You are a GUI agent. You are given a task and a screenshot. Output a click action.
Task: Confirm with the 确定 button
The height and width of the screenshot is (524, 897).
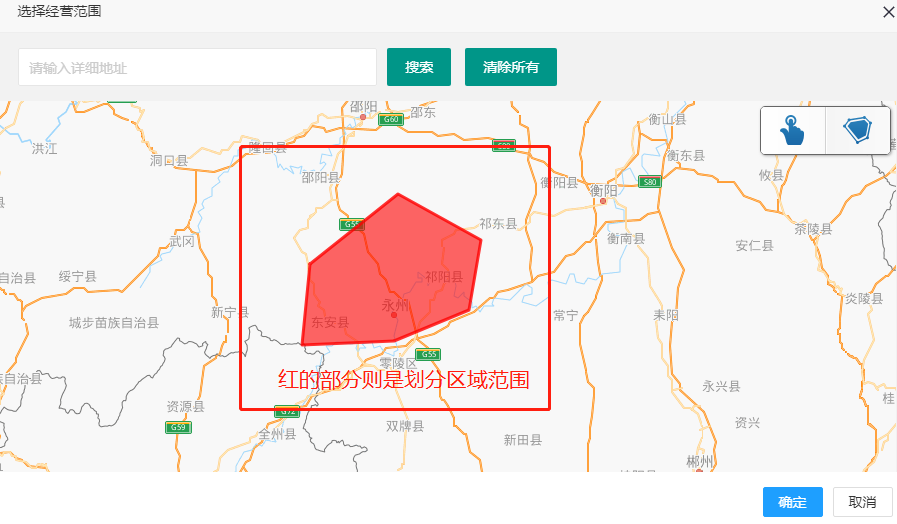(x=792, y=502)
